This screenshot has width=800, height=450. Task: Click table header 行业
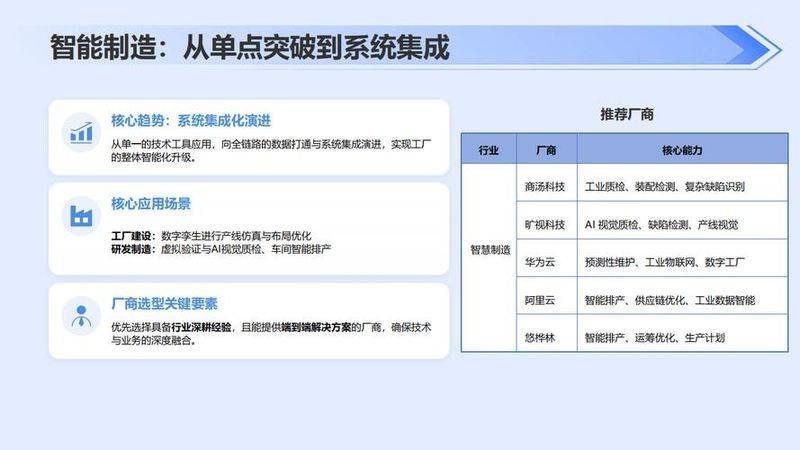(489, 150)
